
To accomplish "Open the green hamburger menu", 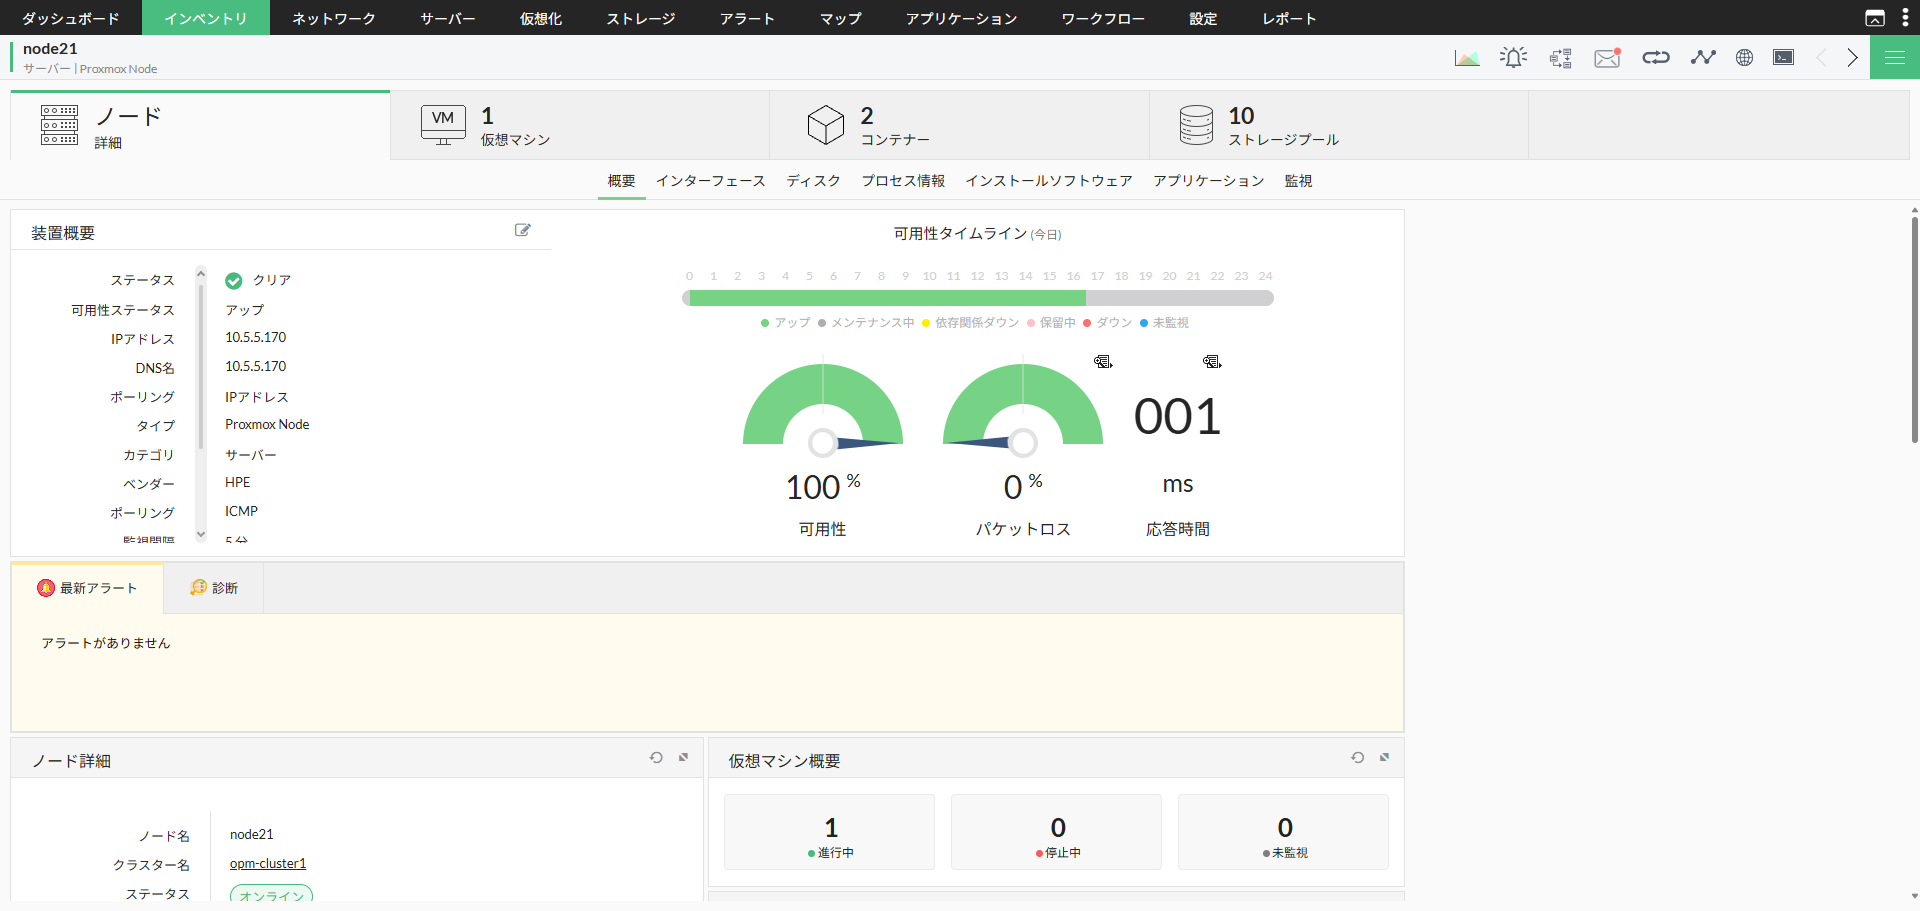I will [x=1895, y=57].
